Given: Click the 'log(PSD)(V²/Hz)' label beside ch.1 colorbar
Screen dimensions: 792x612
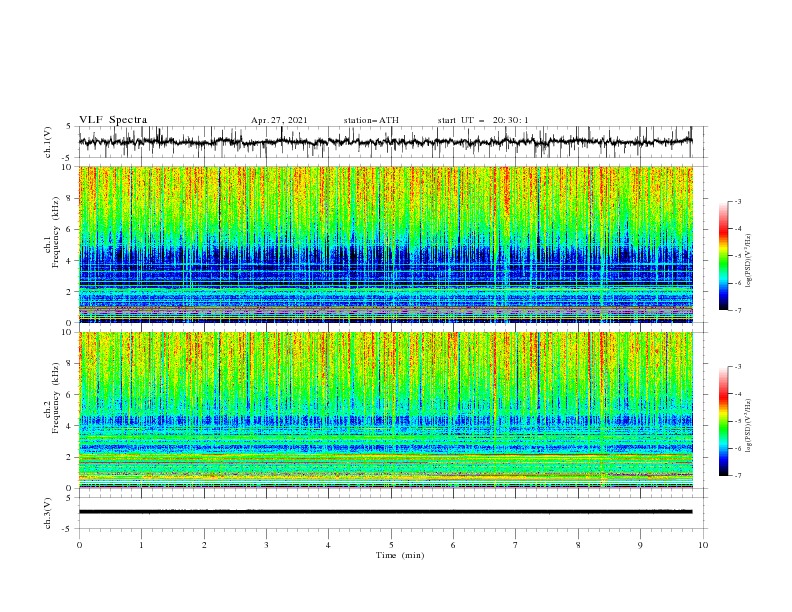Looking at the screenshot, I should click(749, 261).
